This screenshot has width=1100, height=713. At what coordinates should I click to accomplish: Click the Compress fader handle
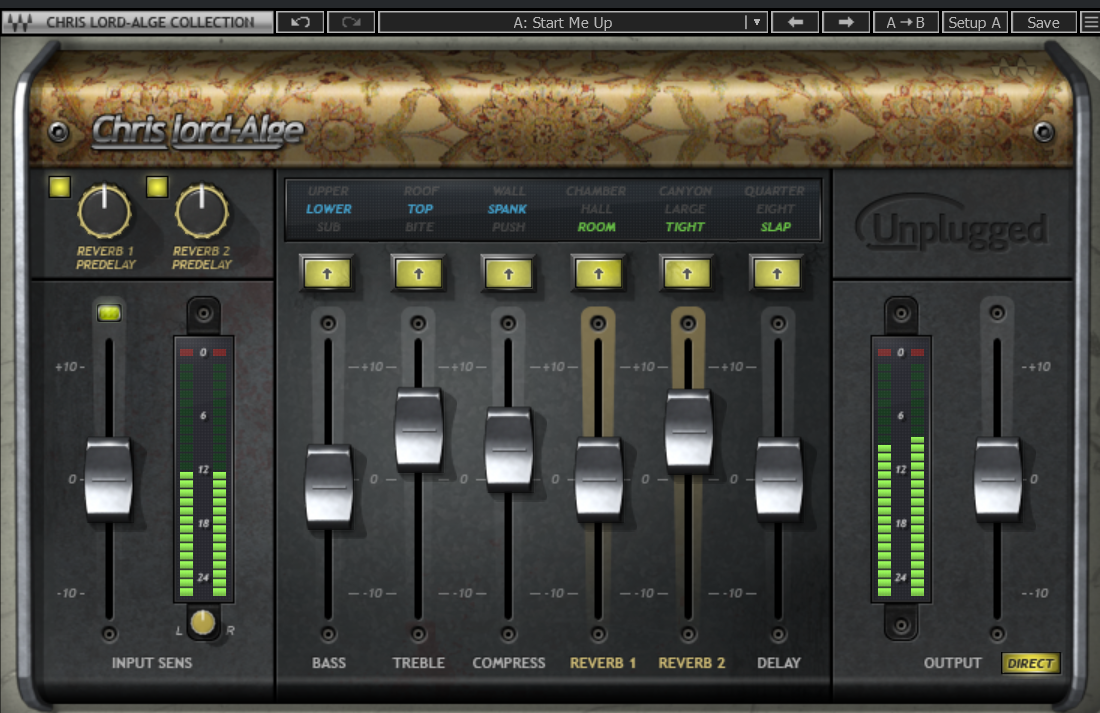pos(509,449)
